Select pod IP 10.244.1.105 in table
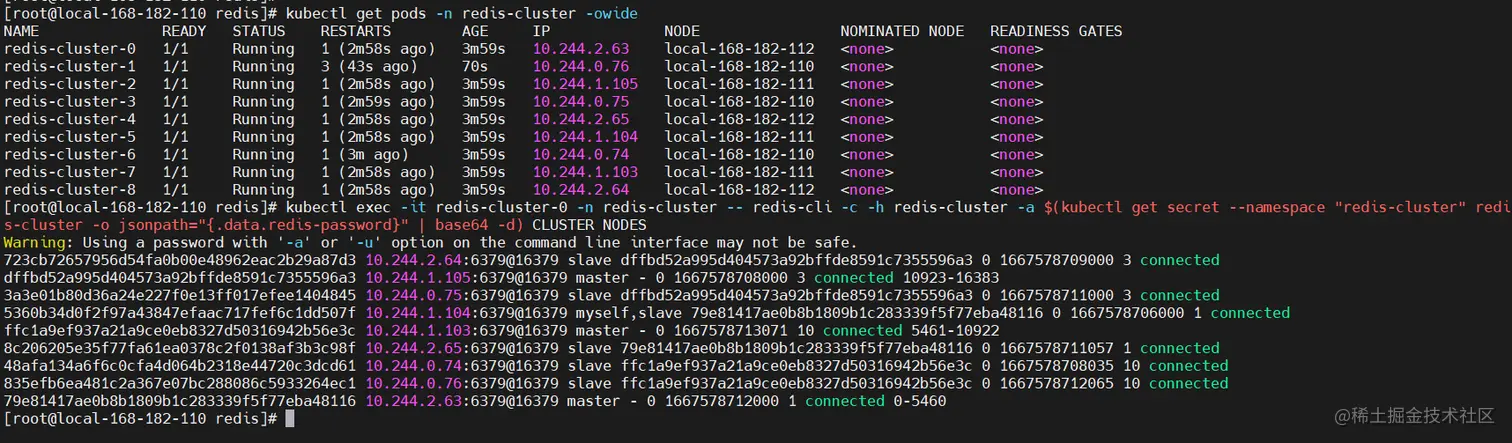The image size is (1512, 443). tap(585, 84)
